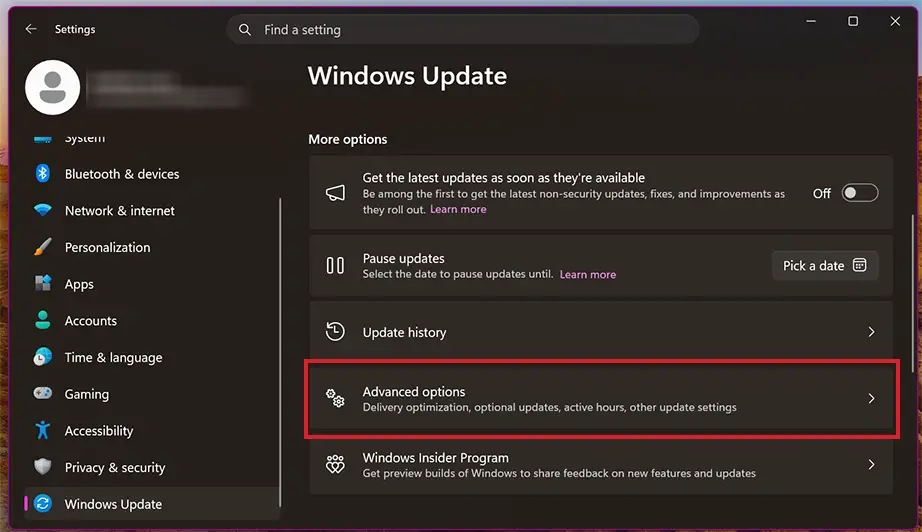Click the Advanced options gears icon
The image size is (922, 532).
[335, 399]
